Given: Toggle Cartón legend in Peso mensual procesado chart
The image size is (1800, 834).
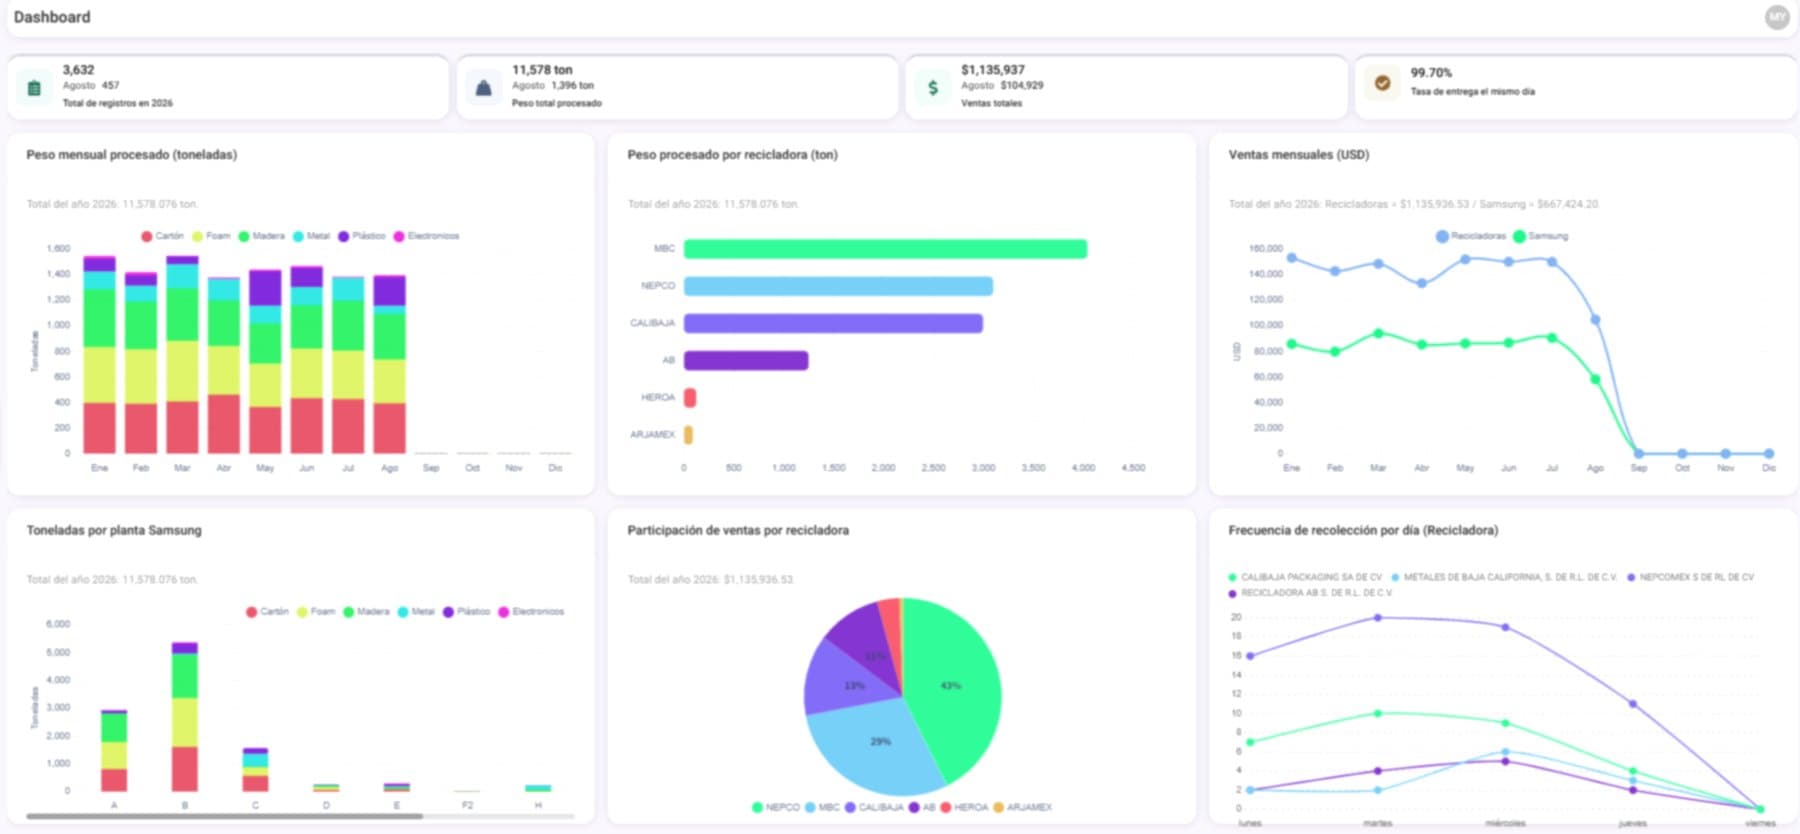Looking at the screenshot, I should 162,236.
